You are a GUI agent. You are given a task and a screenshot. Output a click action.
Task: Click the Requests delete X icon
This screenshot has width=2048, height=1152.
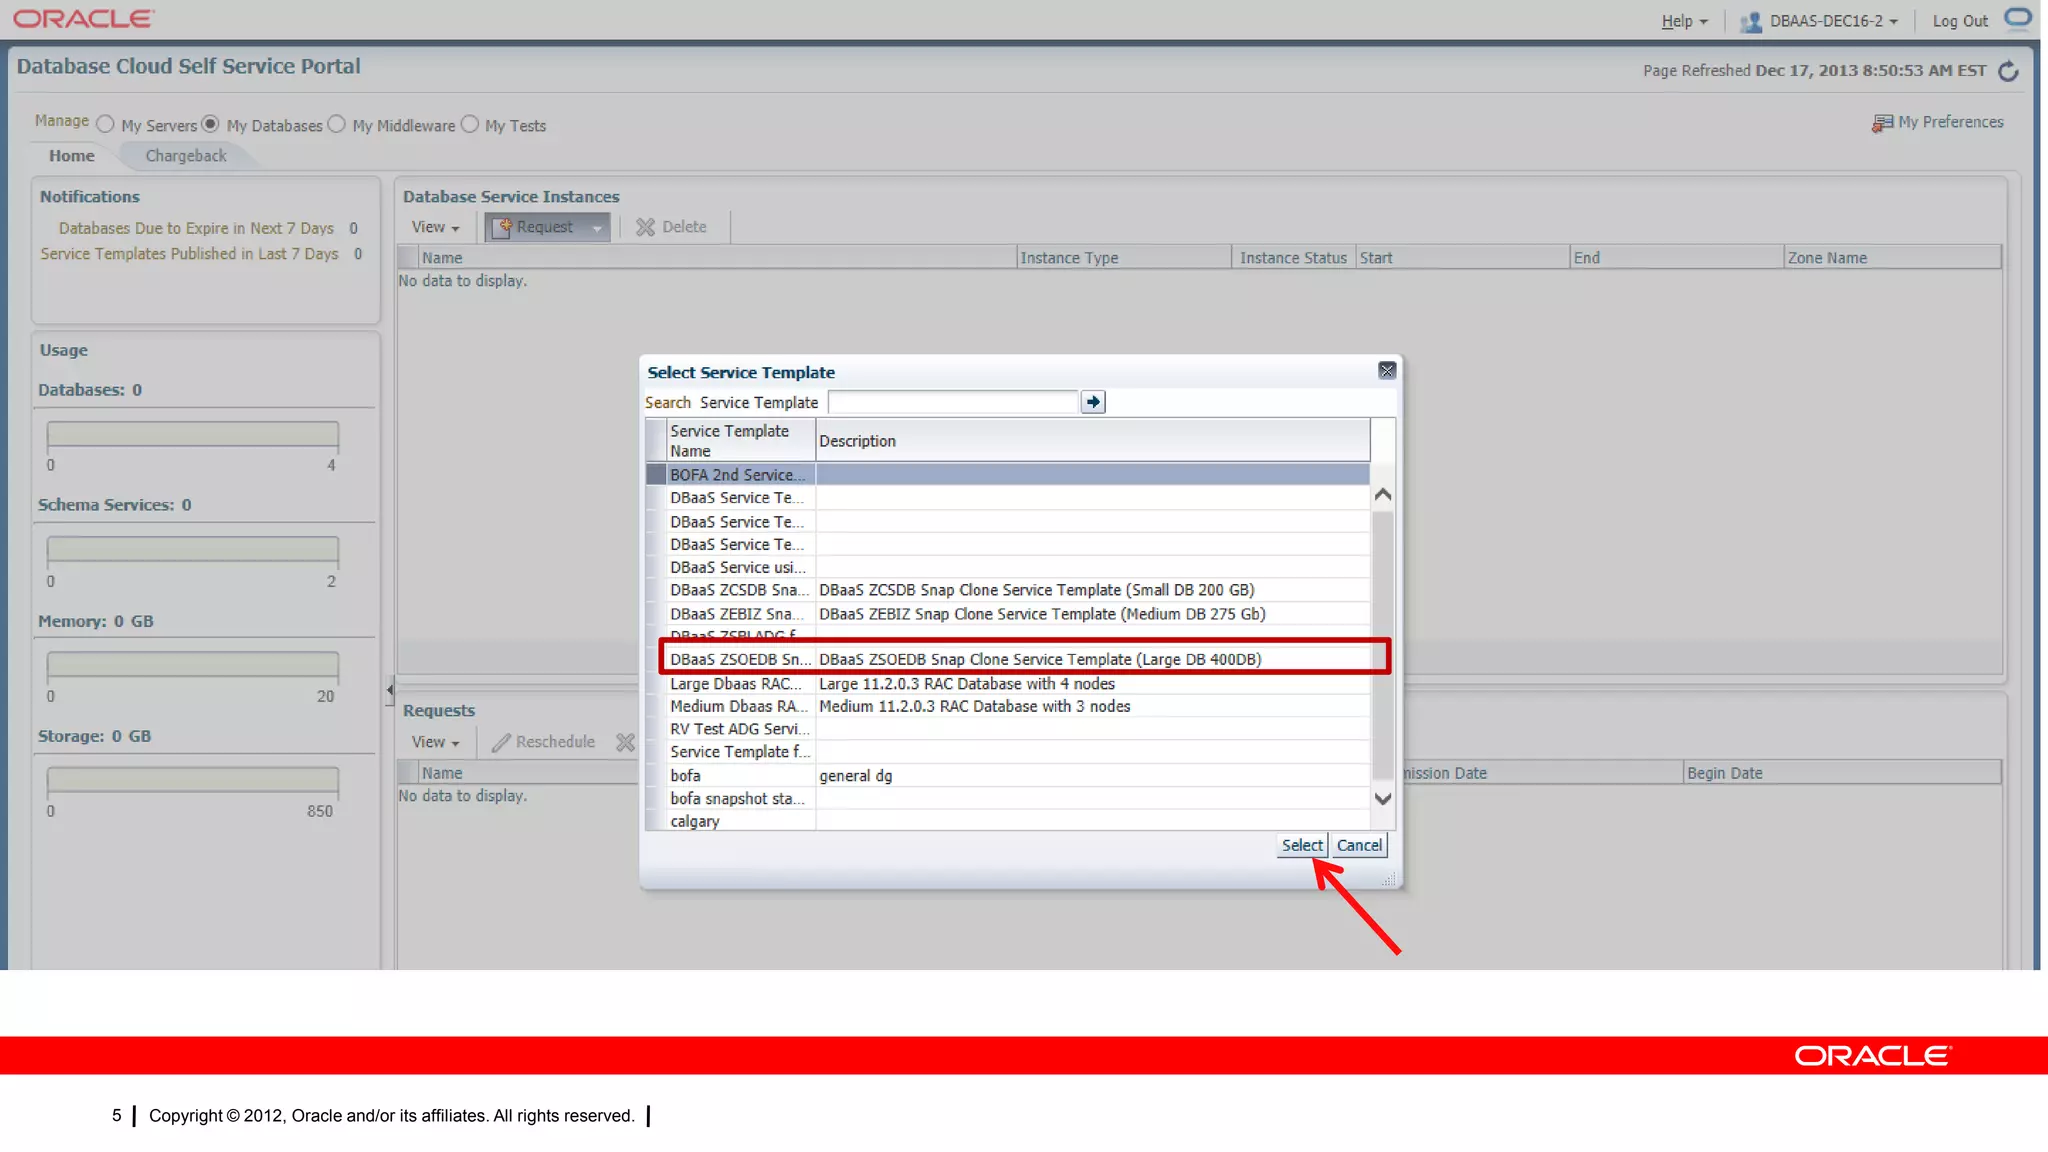625,742
